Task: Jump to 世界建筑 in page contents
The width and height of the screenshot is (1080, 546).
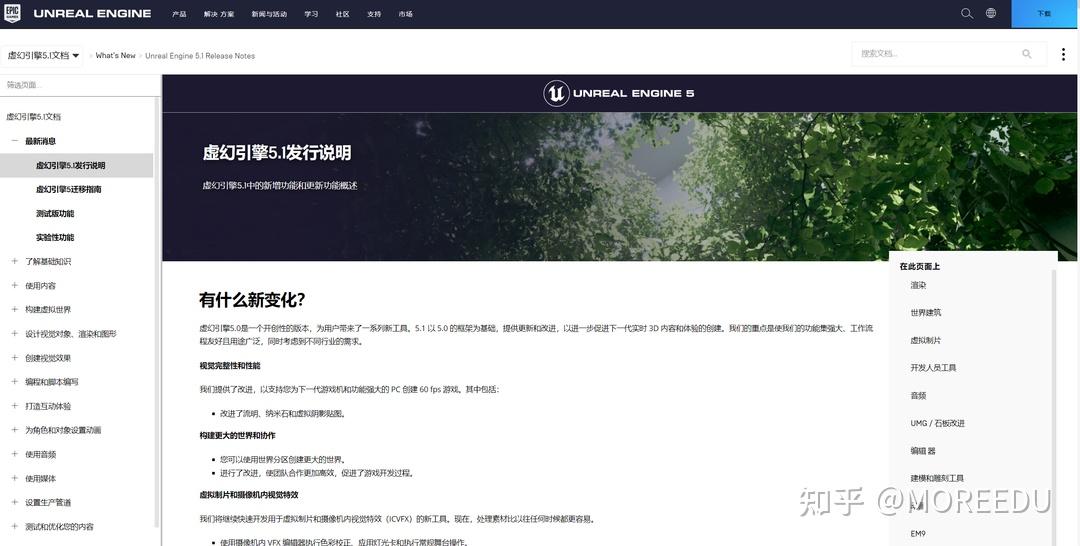Action: pyautogui.click(x=926, y=313)
